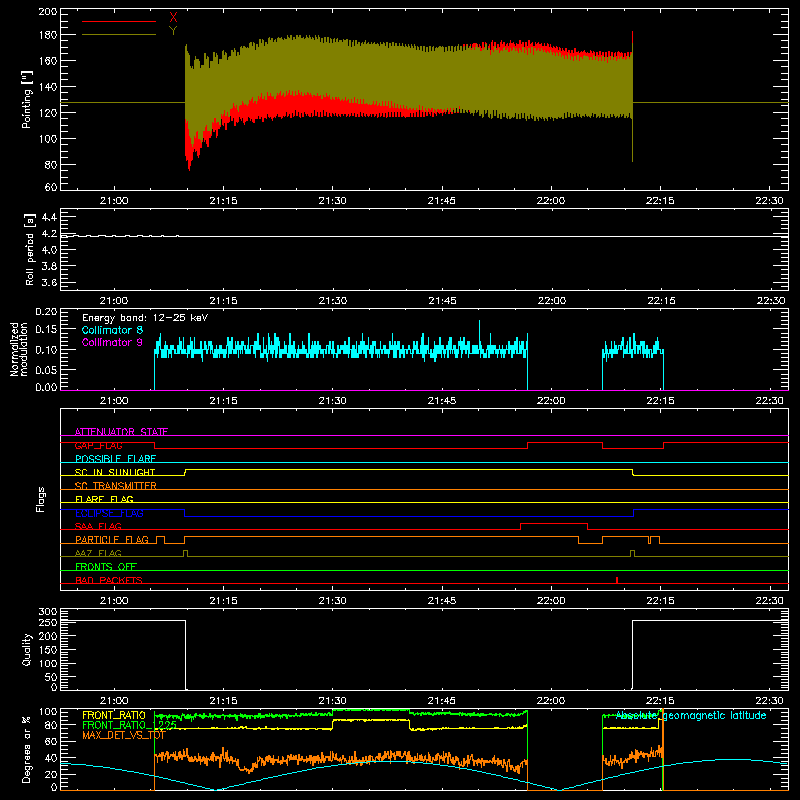The height and width of the screenshot is (800, 800).
Task: Click the Flags axis title
Action: [40, 499]
